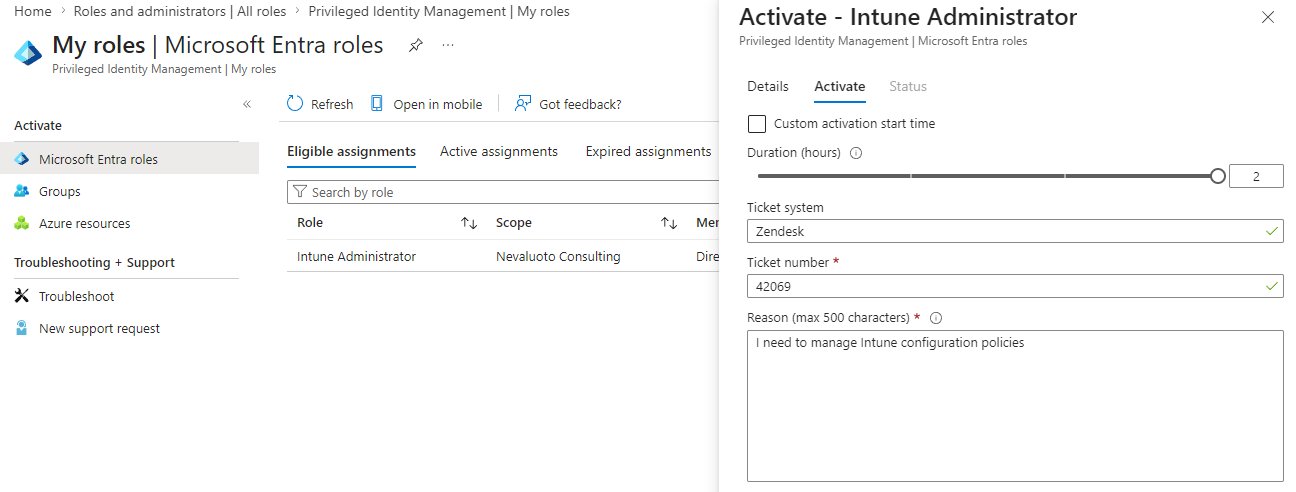Click the Got feedback? button label
The width and height of the screenshot is (1296, 492).
click(580, 104)
